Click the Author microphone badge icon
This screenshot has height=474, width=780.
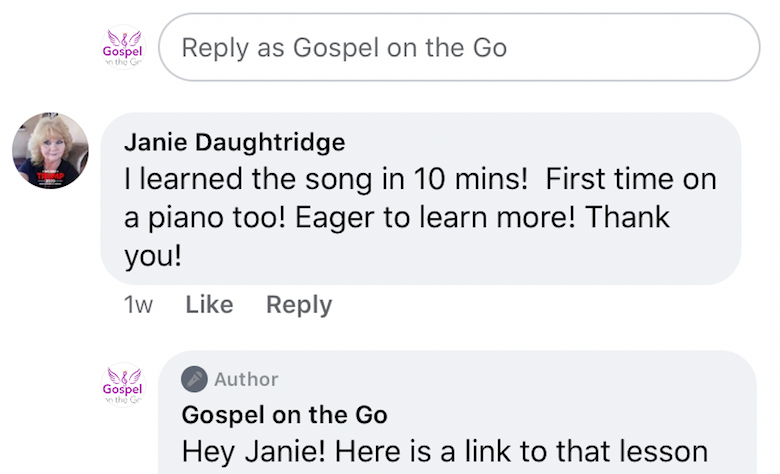click(x=194, y=379)
